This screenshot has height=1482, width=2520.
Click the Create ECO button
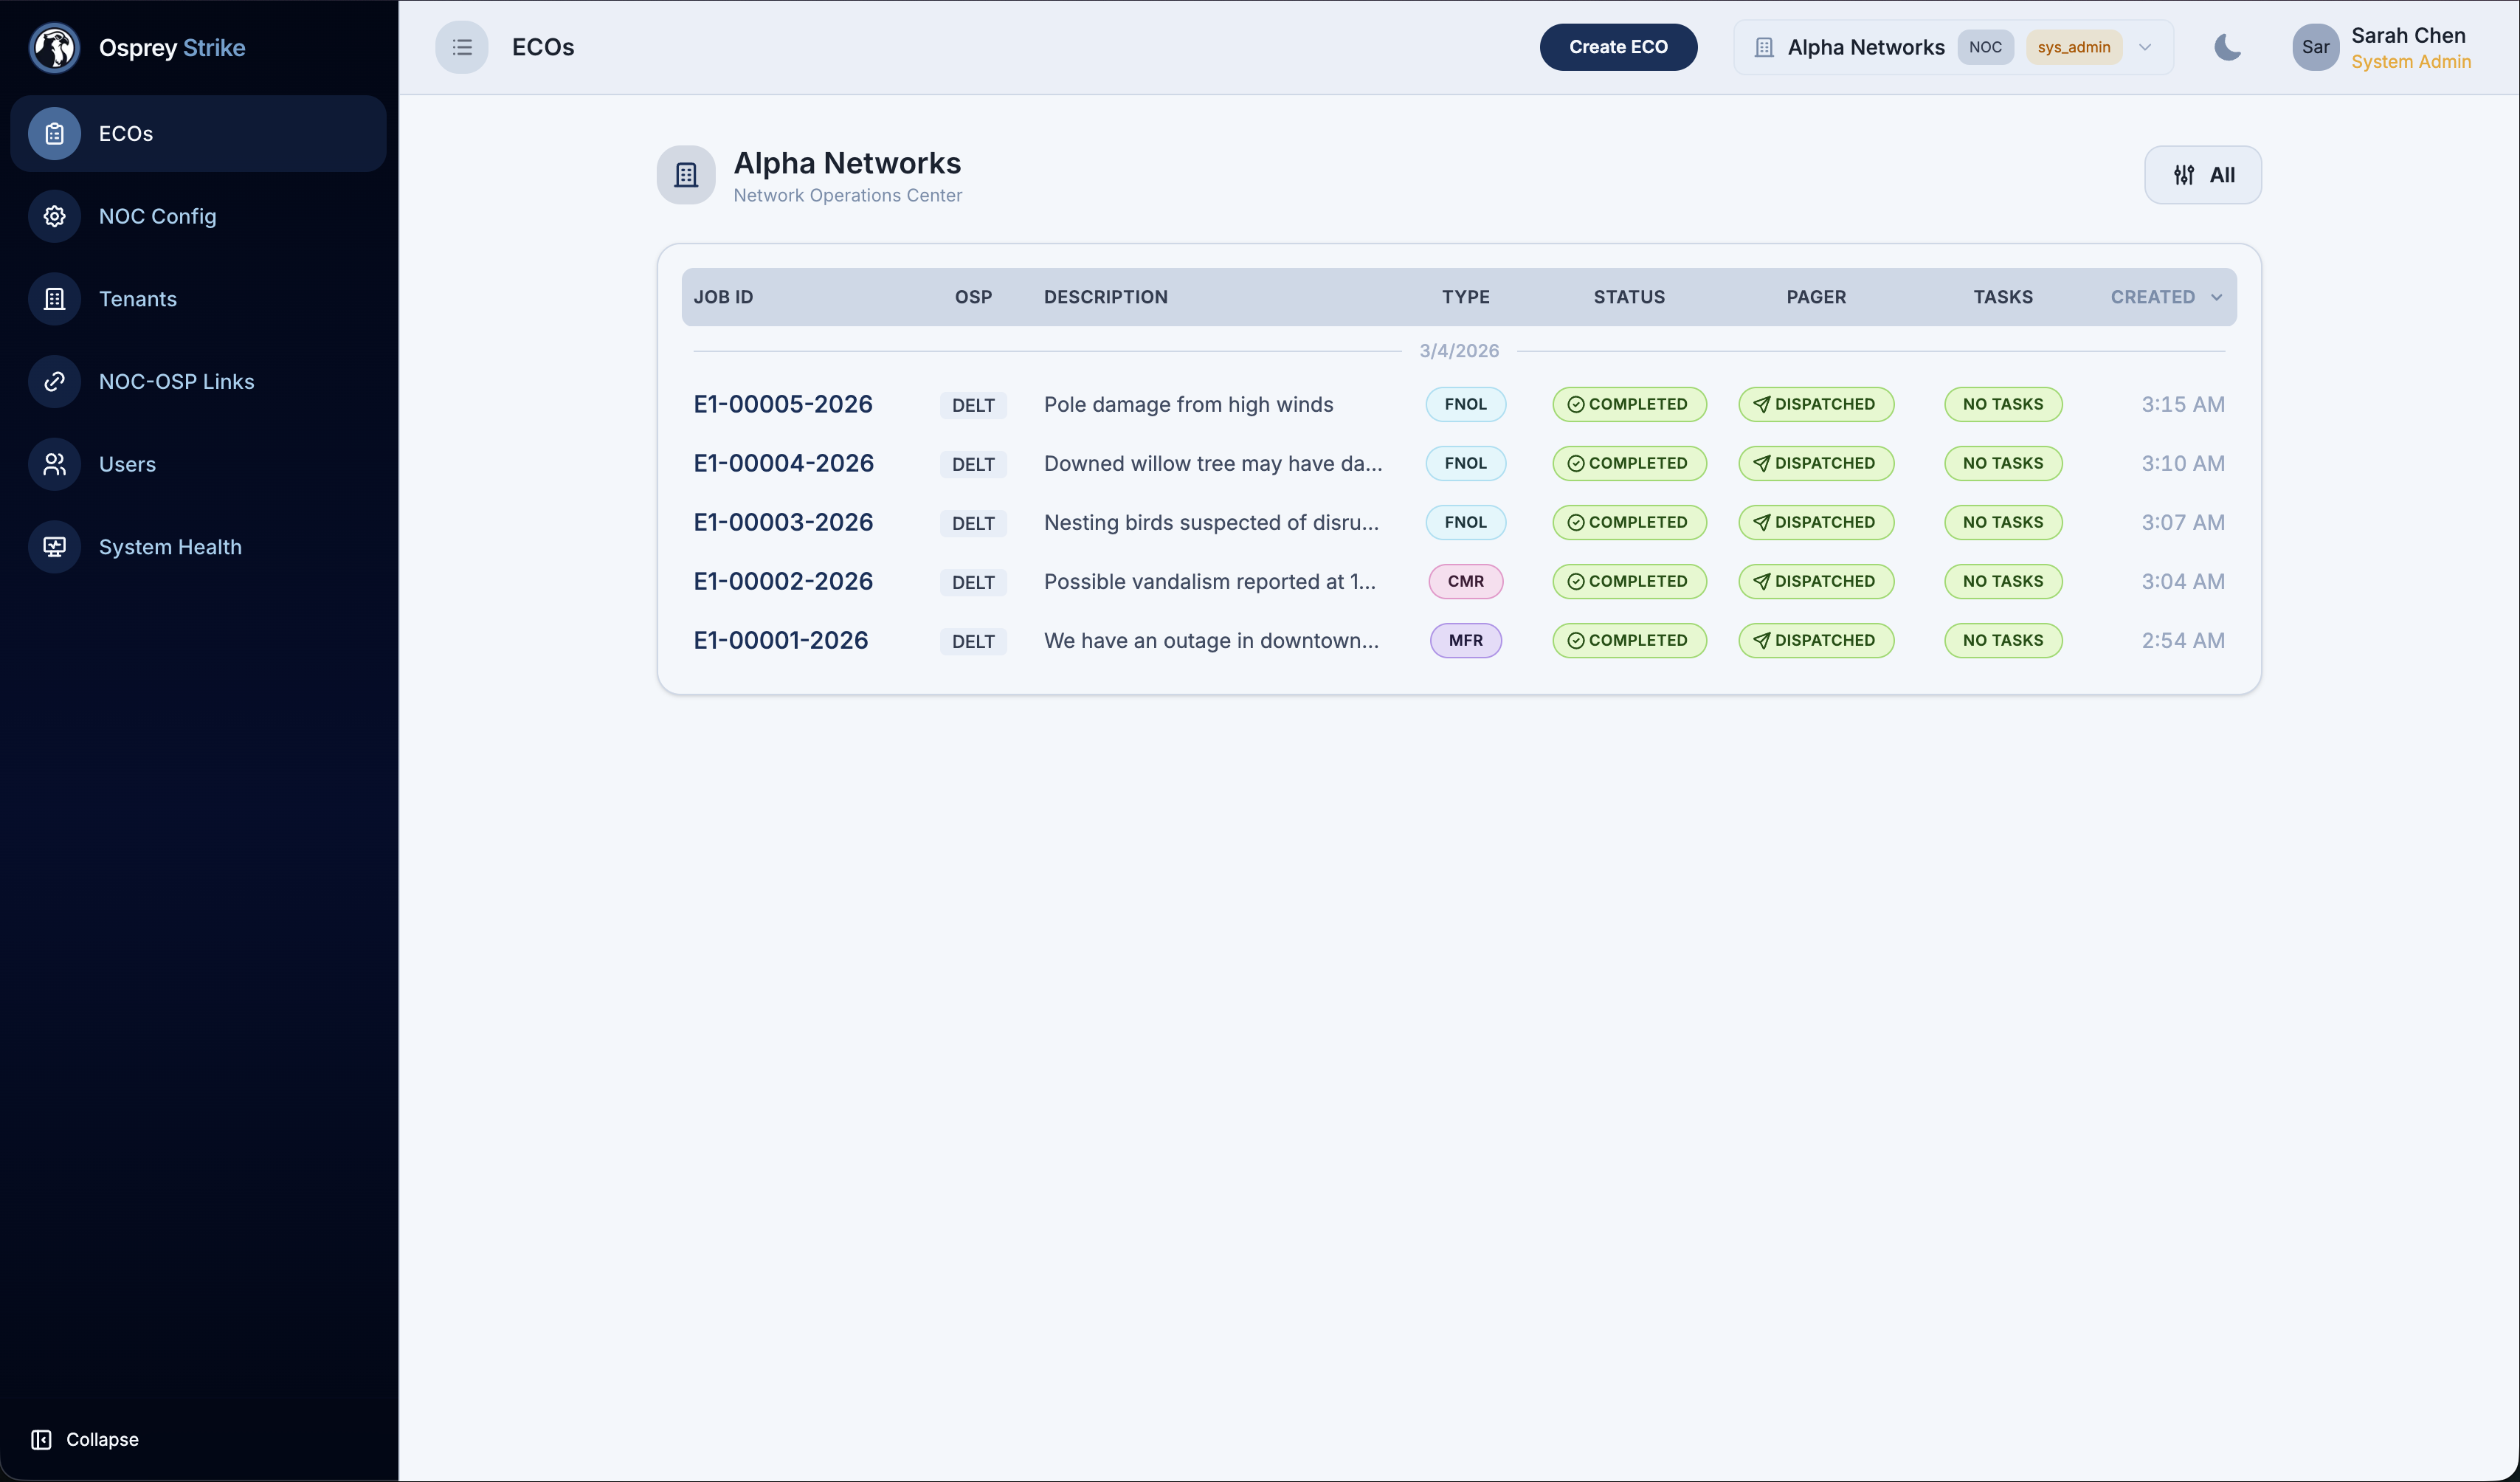point(1617,47)
